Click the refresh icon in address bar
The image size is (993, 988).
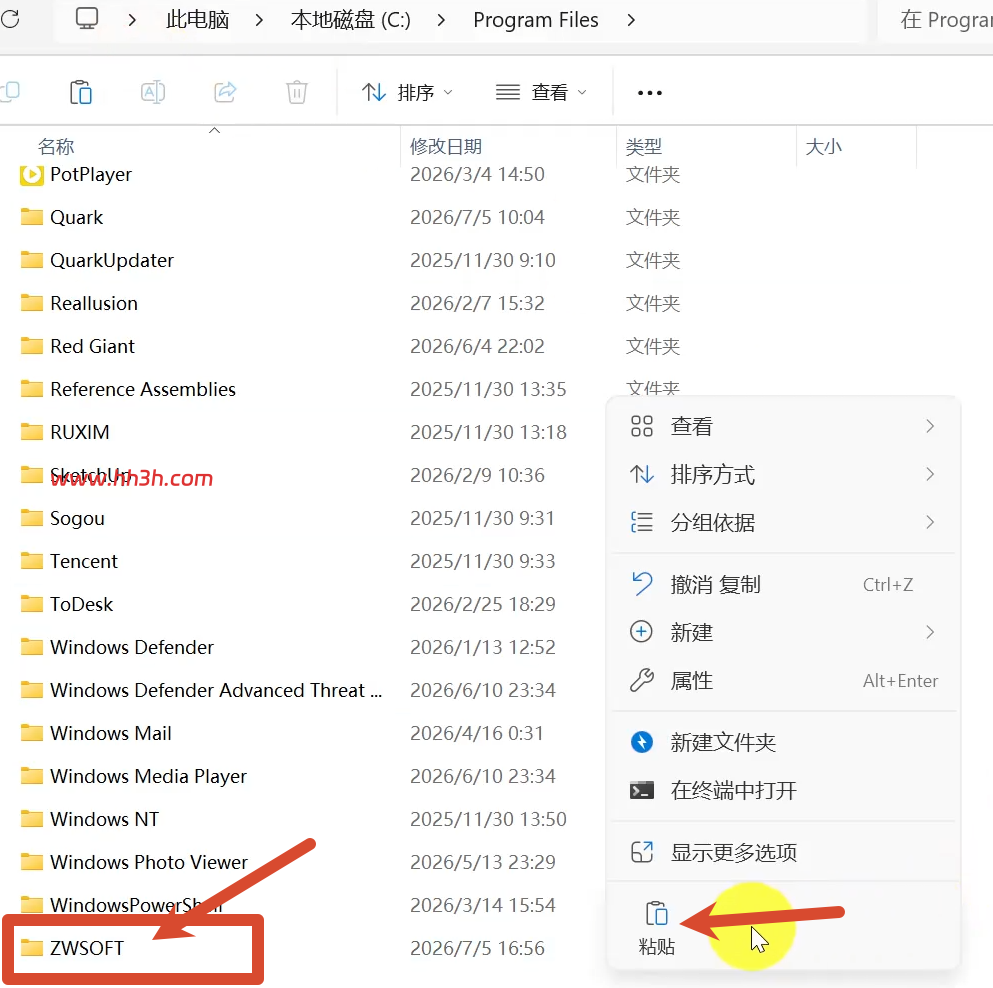click(10, 19)
